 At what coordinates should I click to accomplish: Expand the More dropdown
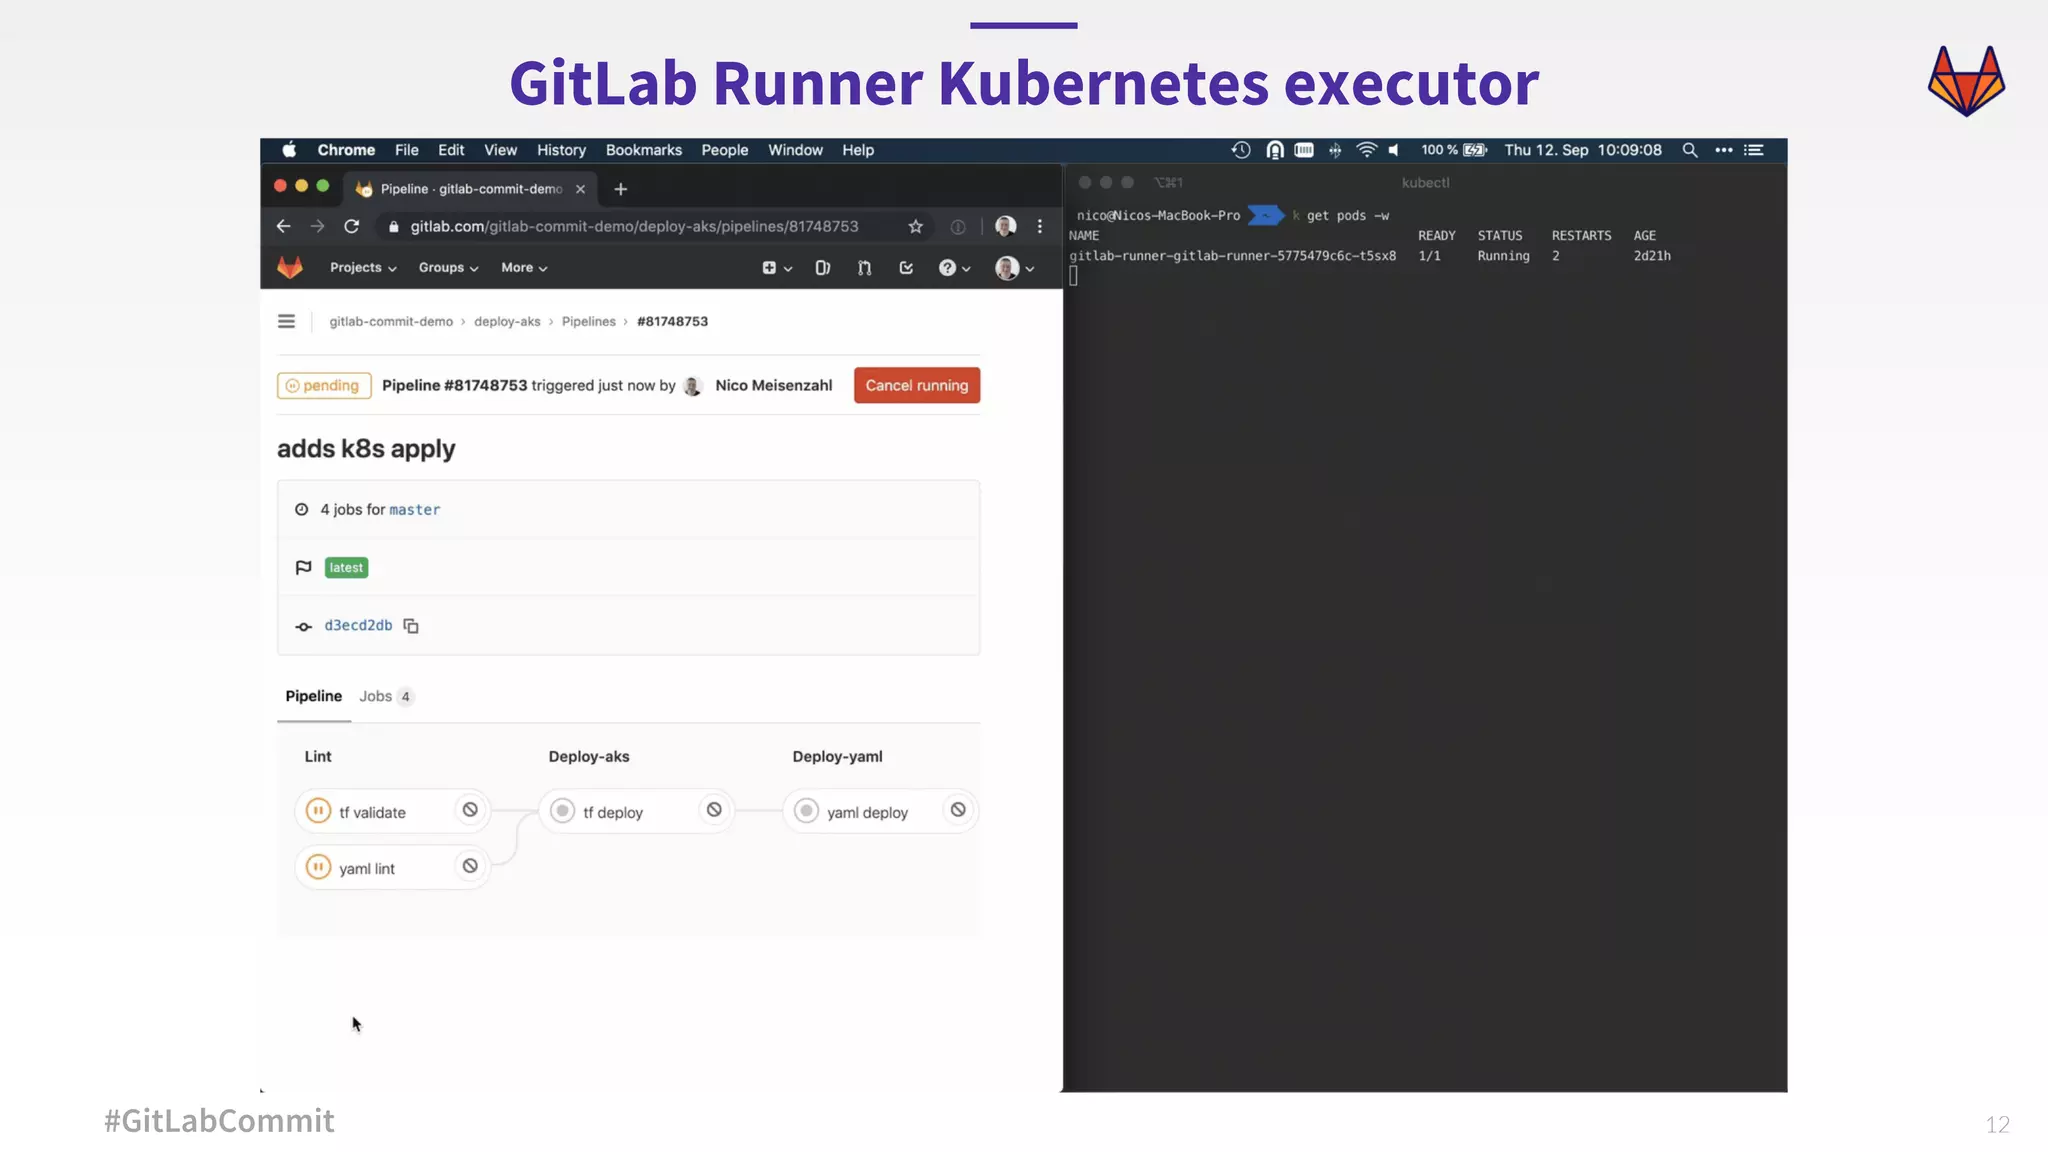(x=524, y=268)
